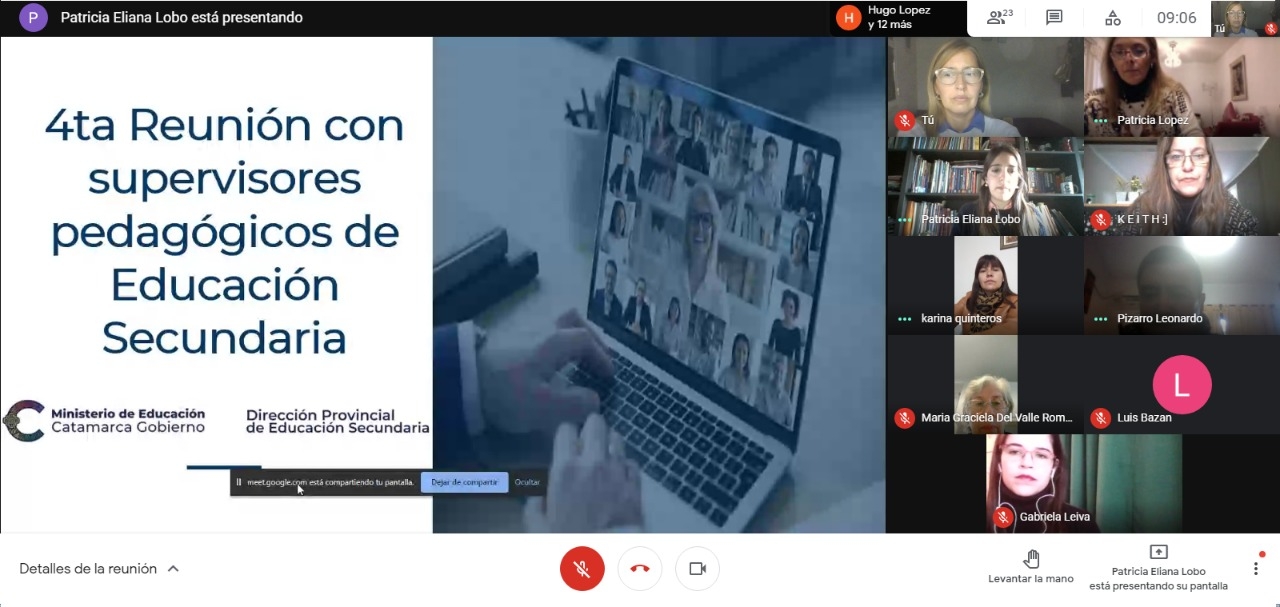Screen dimensions: 1280x607
Task: Click the raise hand icon
Action: coord(1031,559)
